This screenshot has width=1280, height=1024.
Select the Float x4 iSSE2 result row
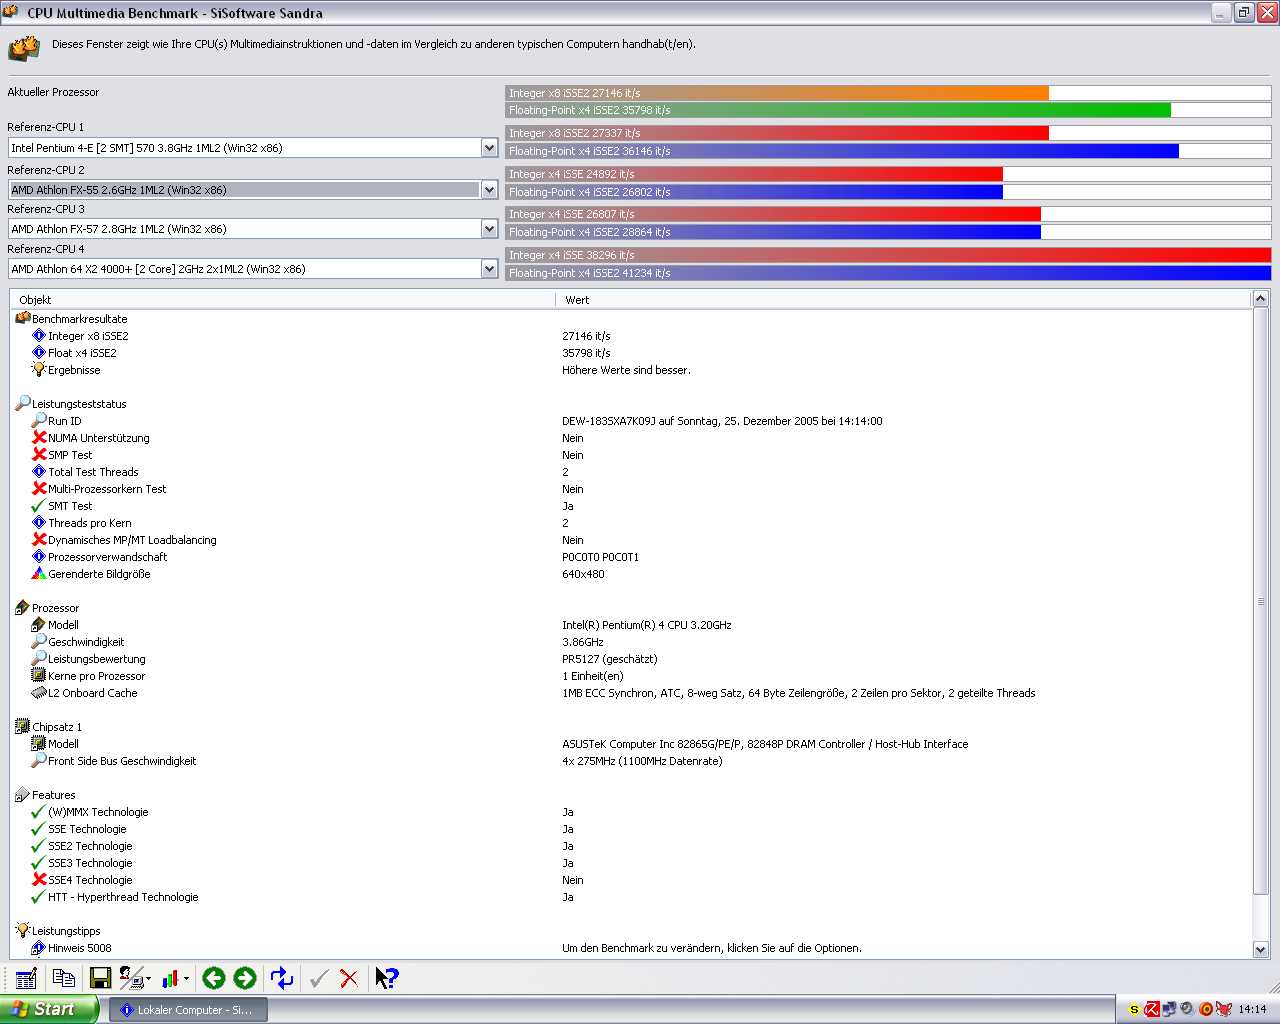(631, 353)
